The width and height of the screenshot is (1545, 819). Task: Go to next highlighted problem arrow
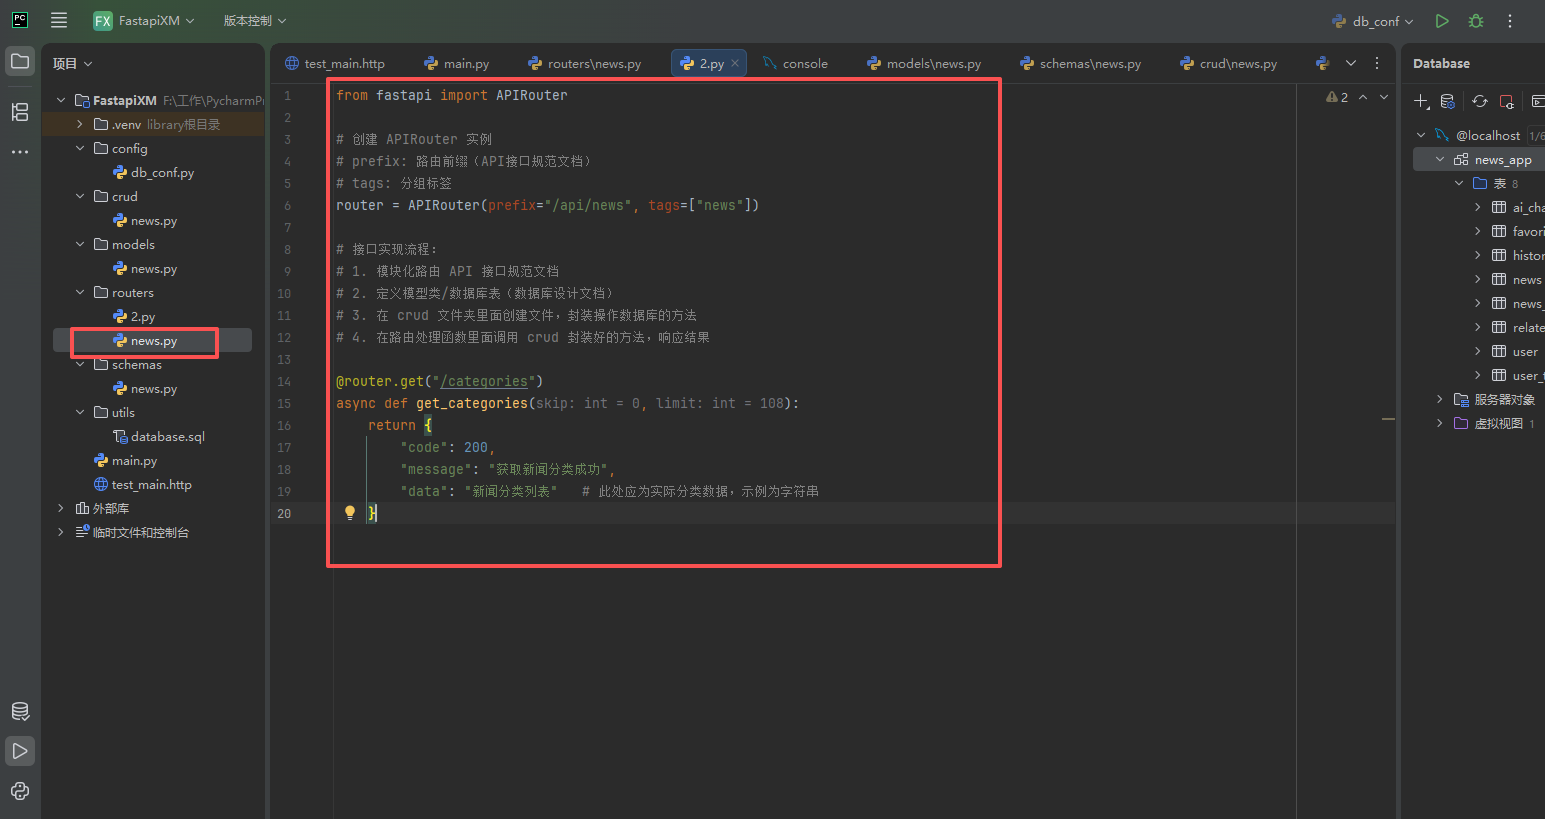1384,97
